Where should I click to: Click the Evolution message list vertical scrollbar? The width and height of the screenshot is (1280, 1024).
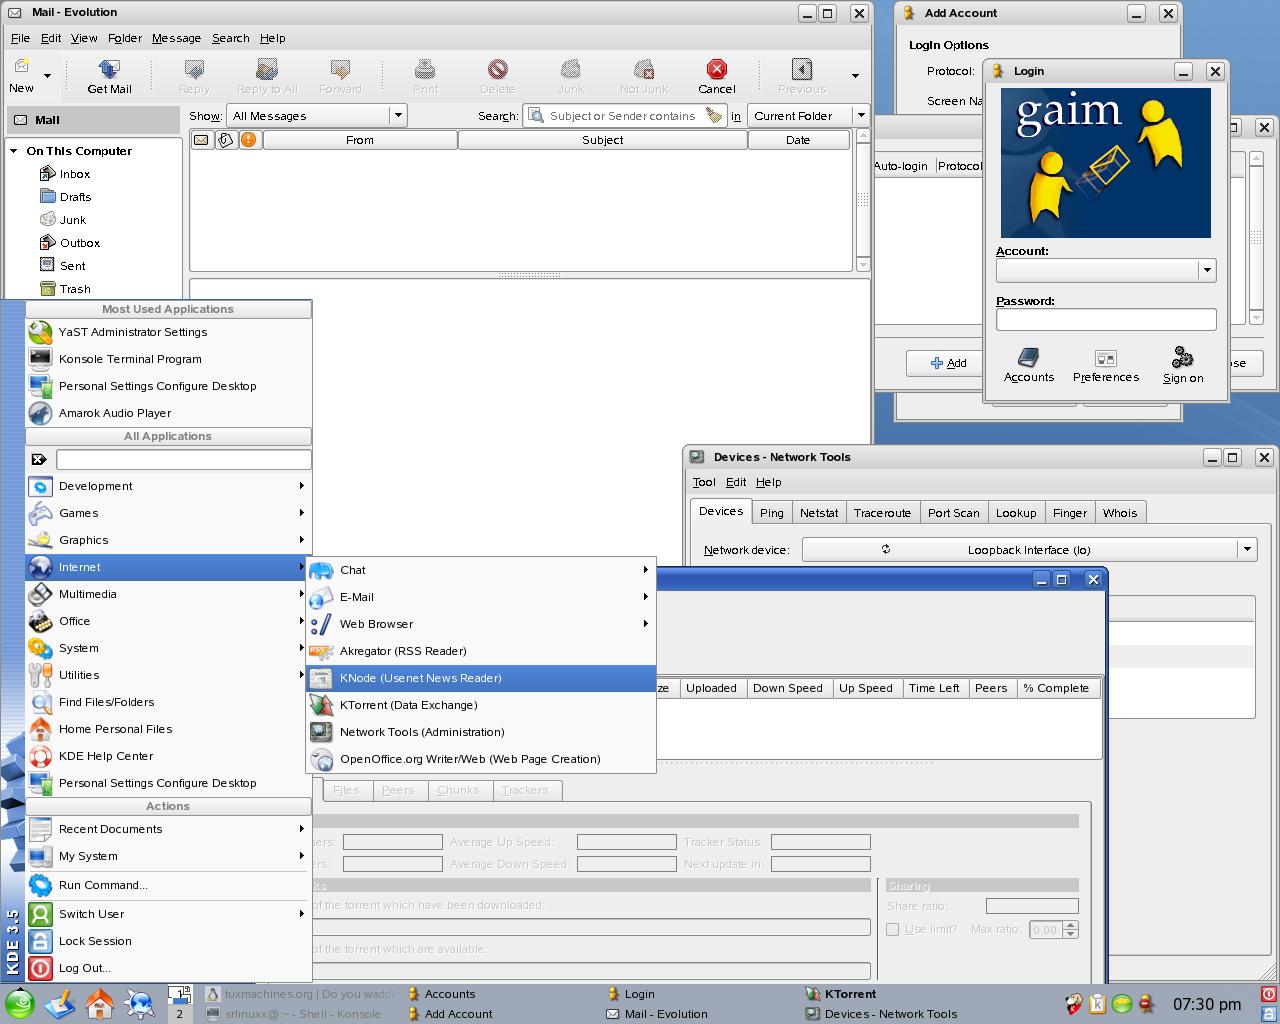point(862,200)
